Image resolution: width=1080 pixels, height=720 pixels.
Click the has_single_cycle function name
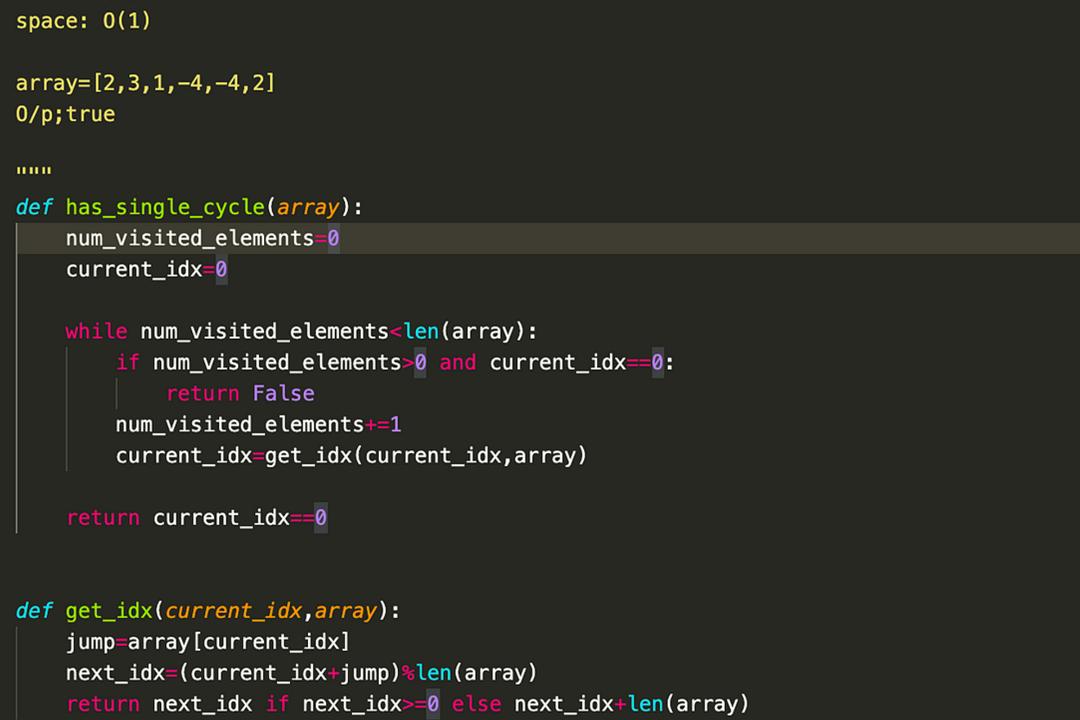click(165, 207)
